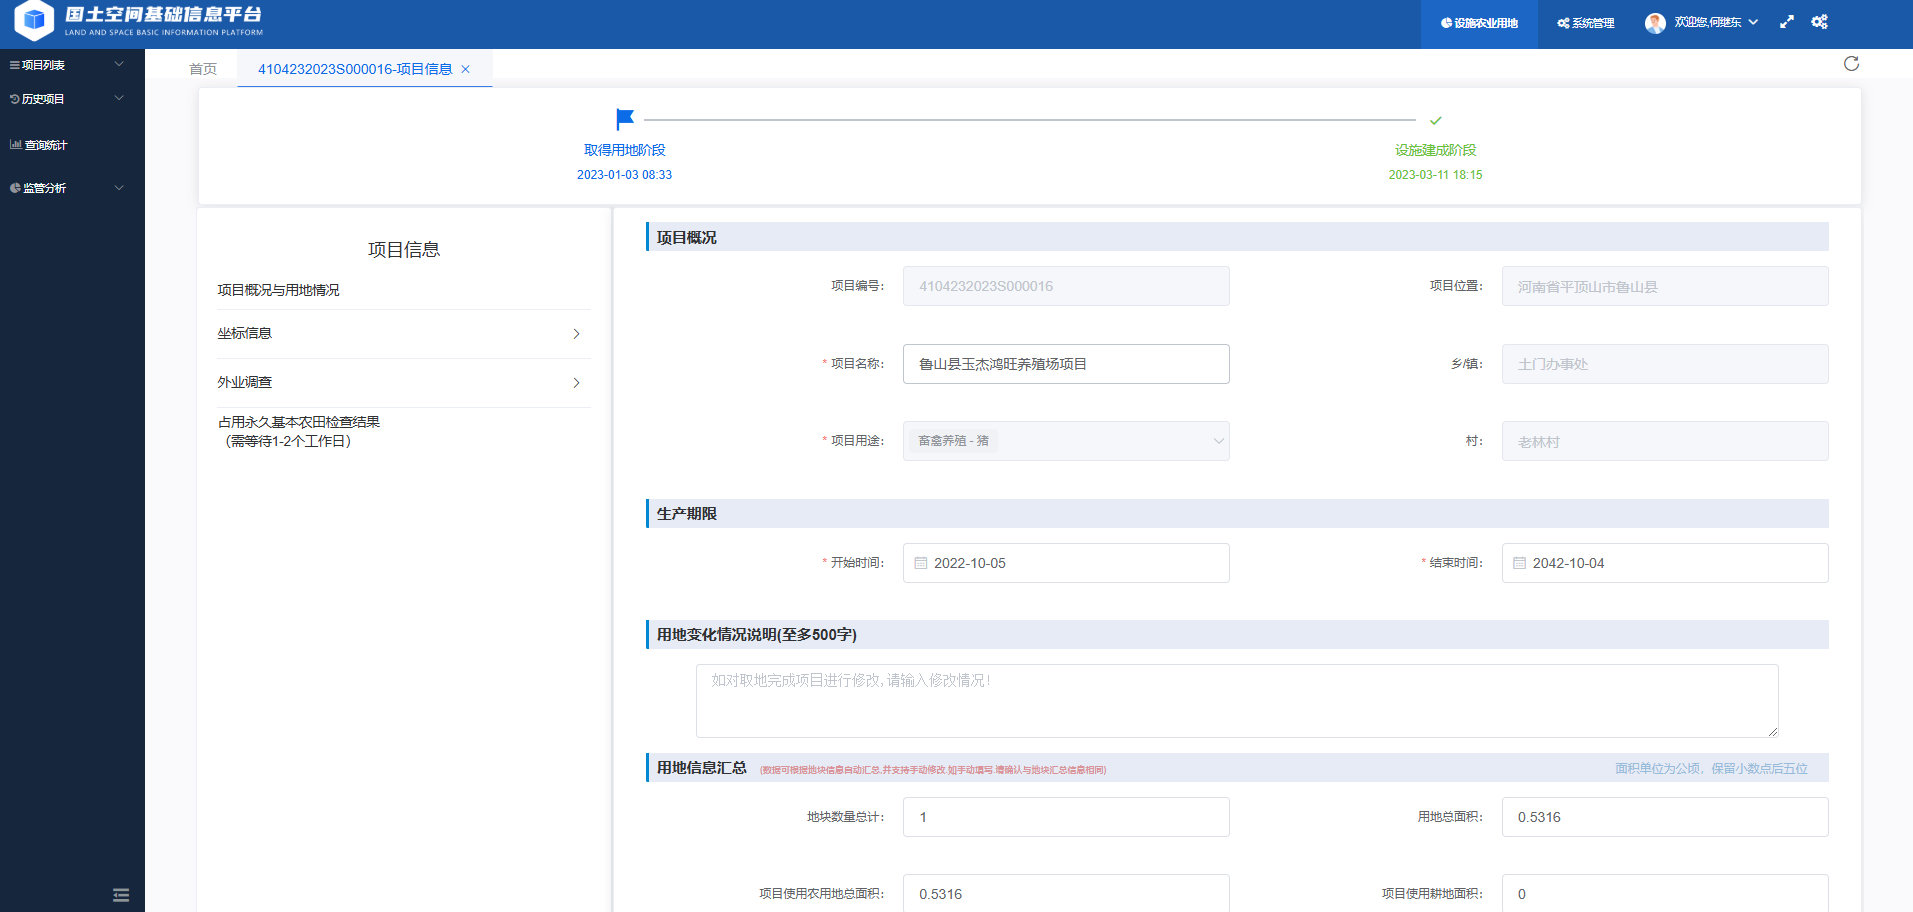
Task: Select the 设施建成阶段 step label
Action: [1436, 150]
